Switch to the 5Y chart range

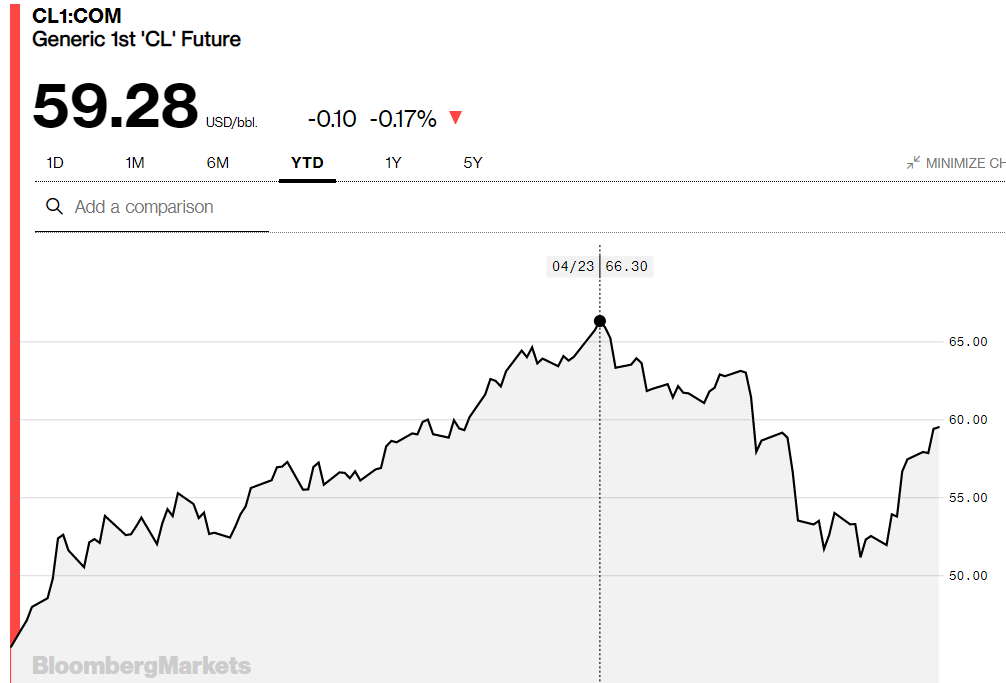coord(473,163)
